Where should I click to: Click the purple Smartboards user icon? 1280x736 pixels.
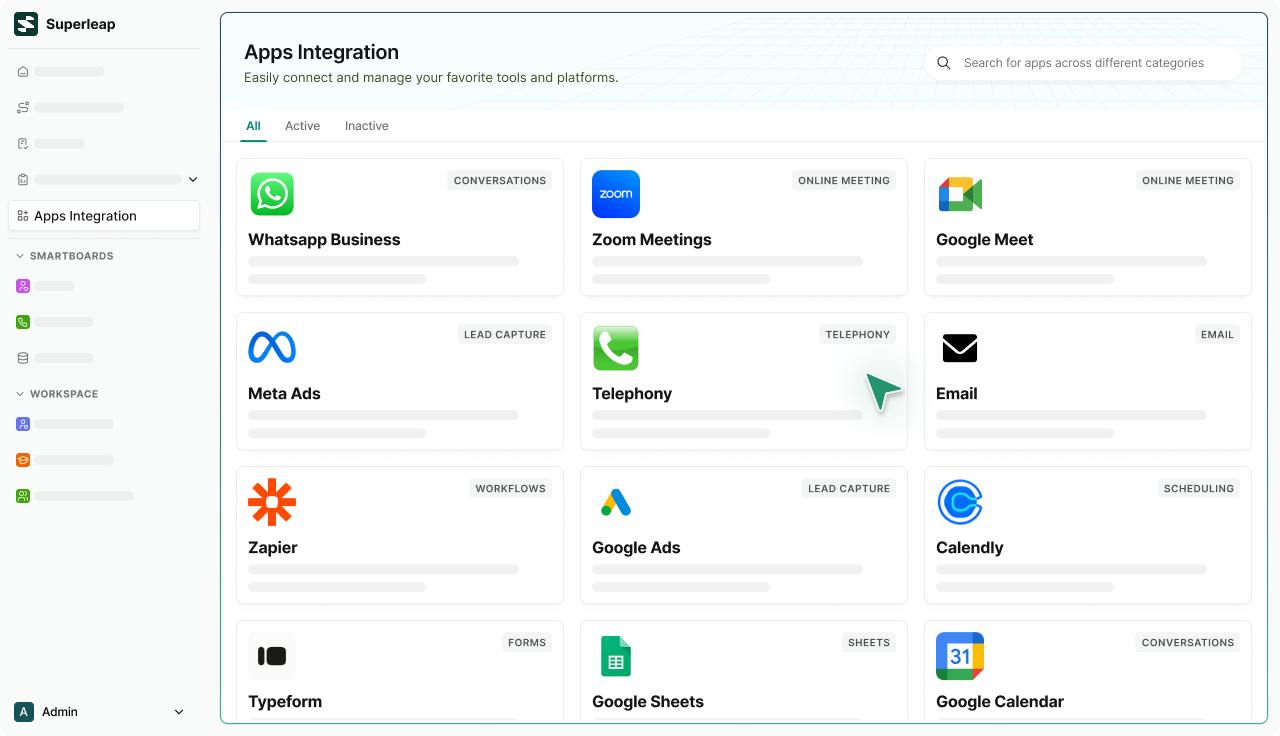pos(23,286)
